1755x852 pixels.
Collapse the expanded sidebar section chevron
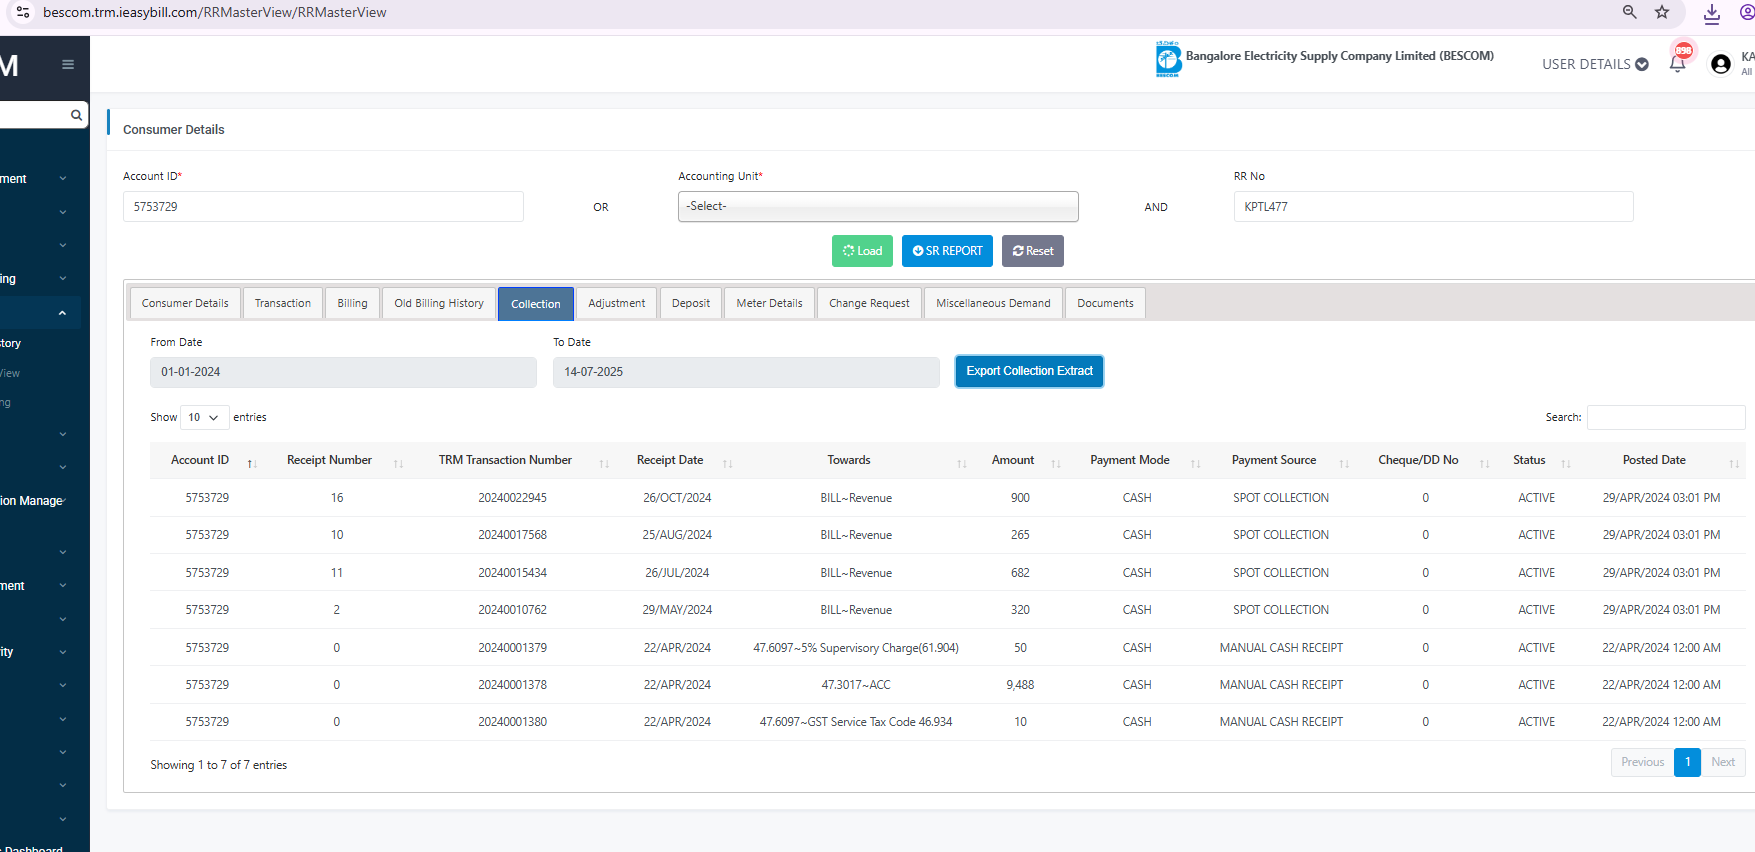pos(62,312)
